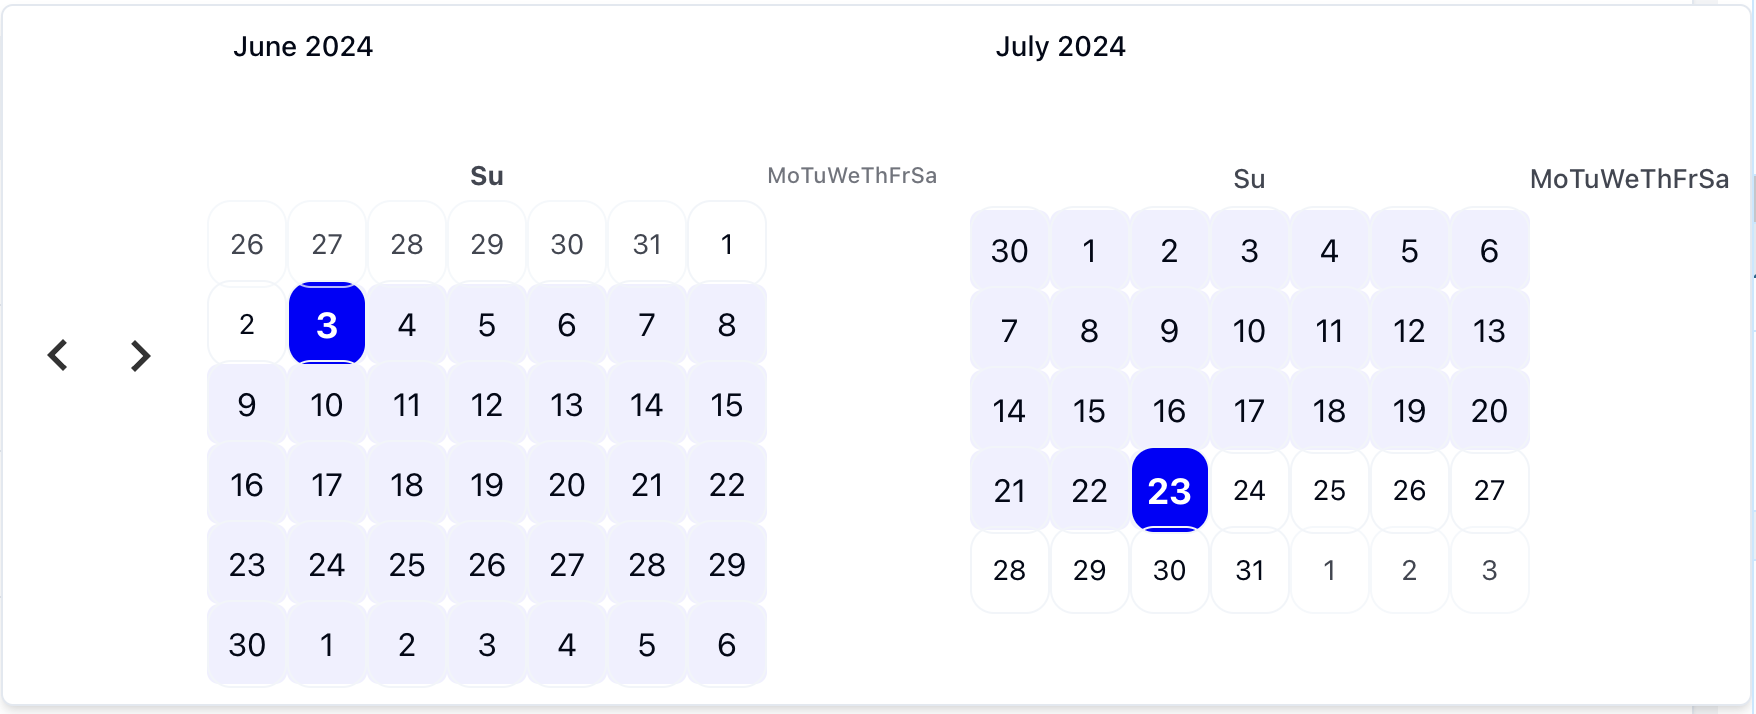Select the highlighted July 23 end date
Image resolution: width=1756 pixels, height=714 pixels.
pyautogui.click(x=1169, y=490)
